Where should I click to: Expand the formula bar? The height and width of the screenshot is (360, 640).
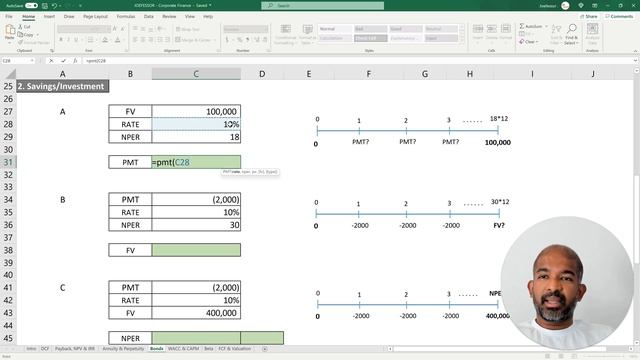tap(636, 61)
